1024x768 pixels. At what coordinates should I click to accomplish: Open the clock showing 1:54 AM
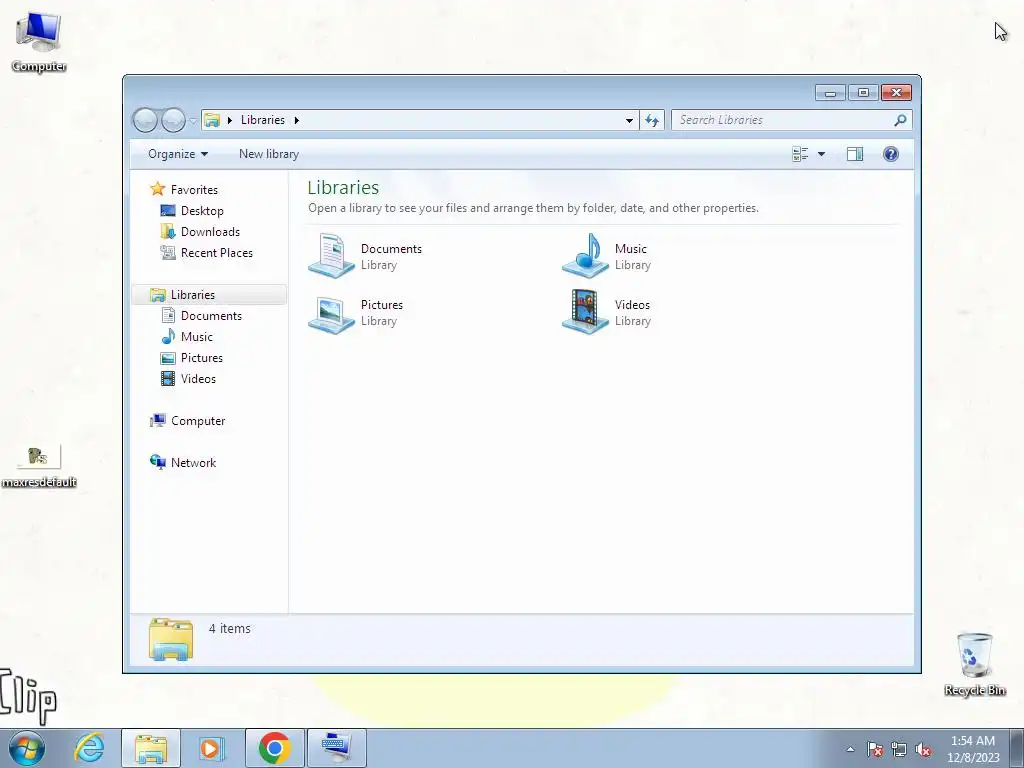coord(973,748)
